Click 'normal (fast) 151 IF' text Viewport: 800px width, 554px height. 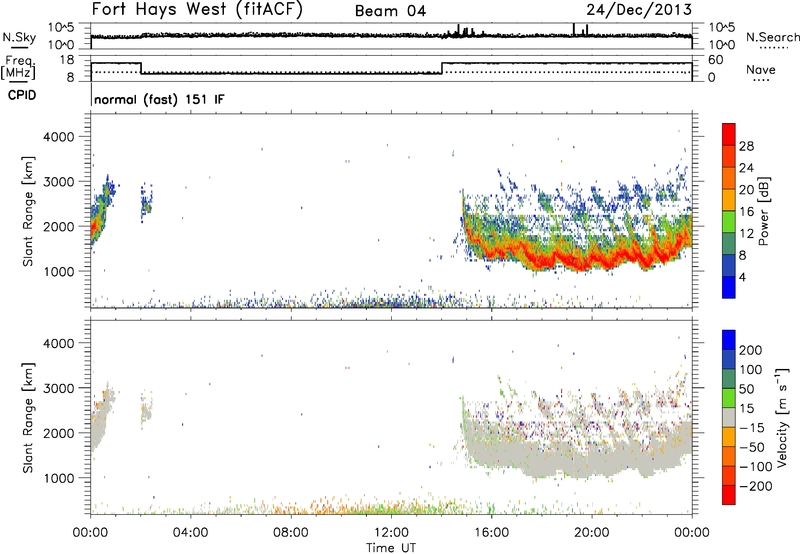[x=159, y=99]
